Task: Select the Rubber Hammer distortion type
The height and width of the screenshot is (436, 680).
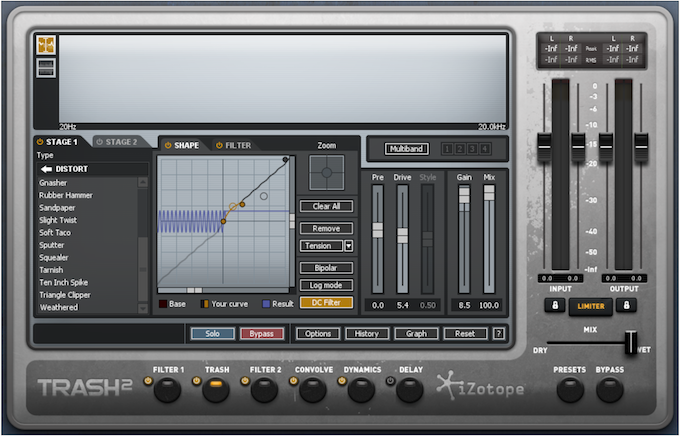Action: (66, 195)
